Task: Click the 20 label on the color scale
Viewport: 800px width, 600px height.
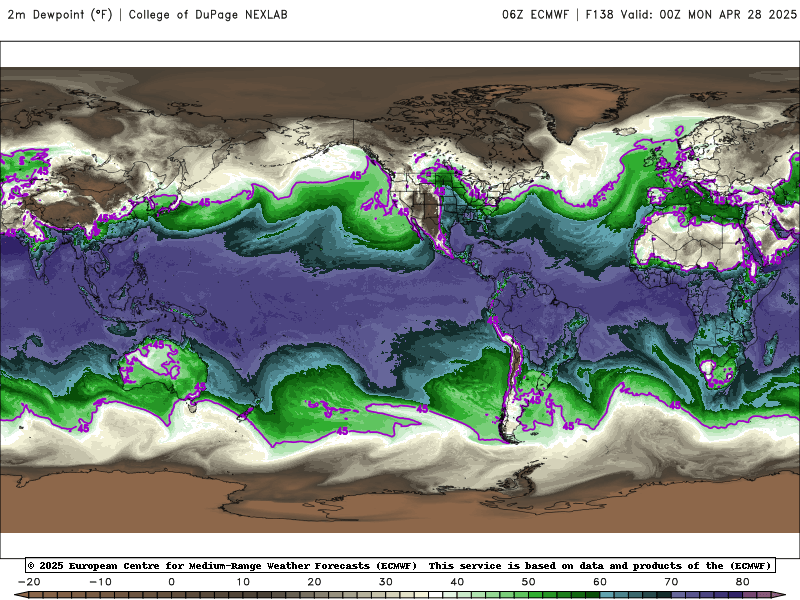Action: (x=314, y=582)
